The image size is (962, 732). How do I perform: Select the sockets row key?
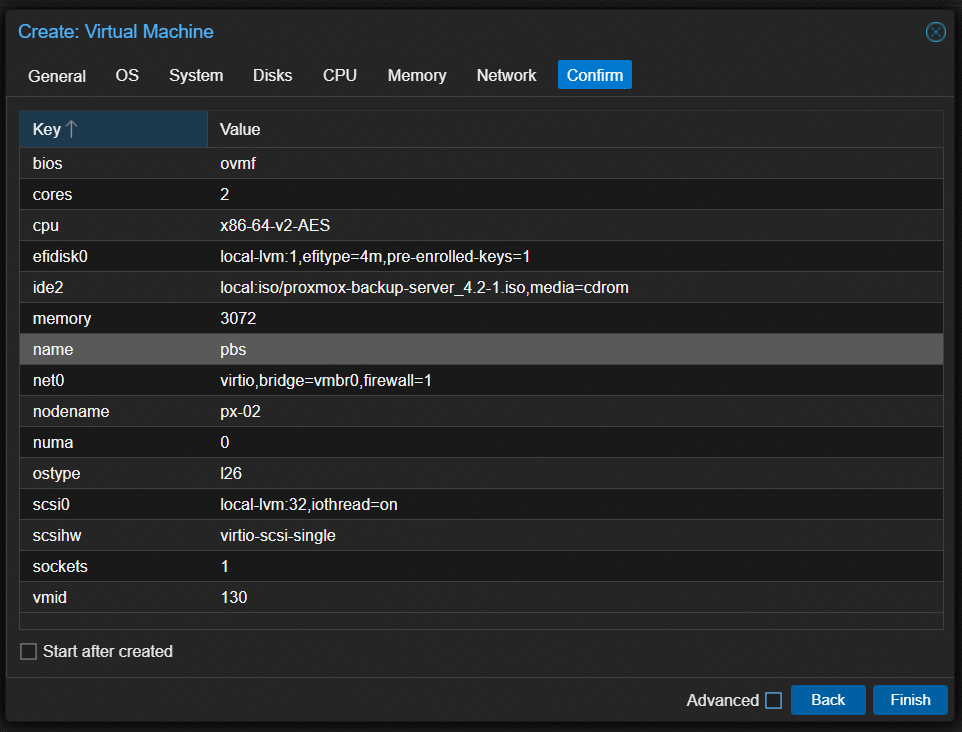tap(60, 566)
